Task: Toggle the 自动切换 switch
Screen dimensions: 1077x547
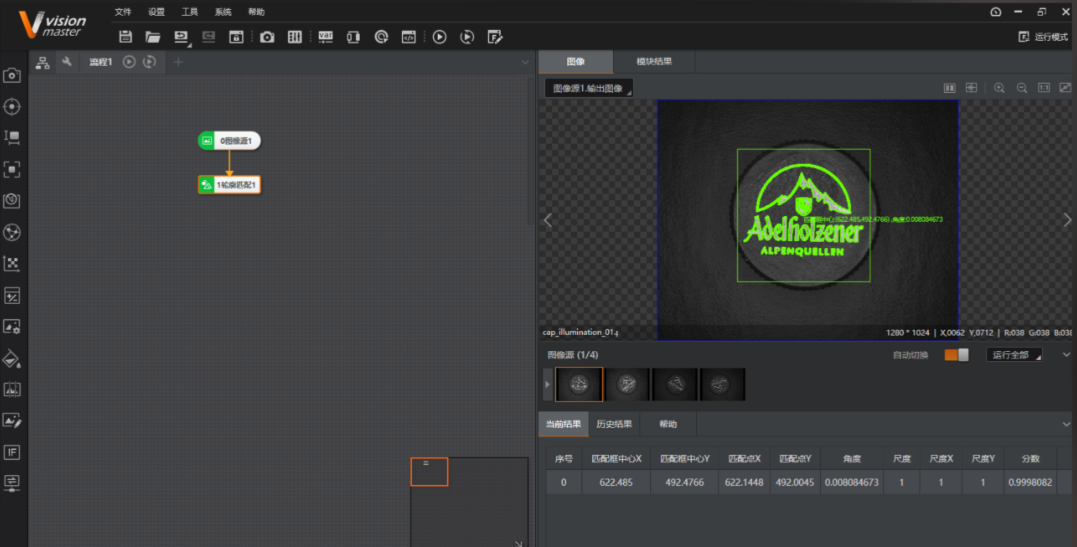Action: pyautogui.click(x=956, y=355)
